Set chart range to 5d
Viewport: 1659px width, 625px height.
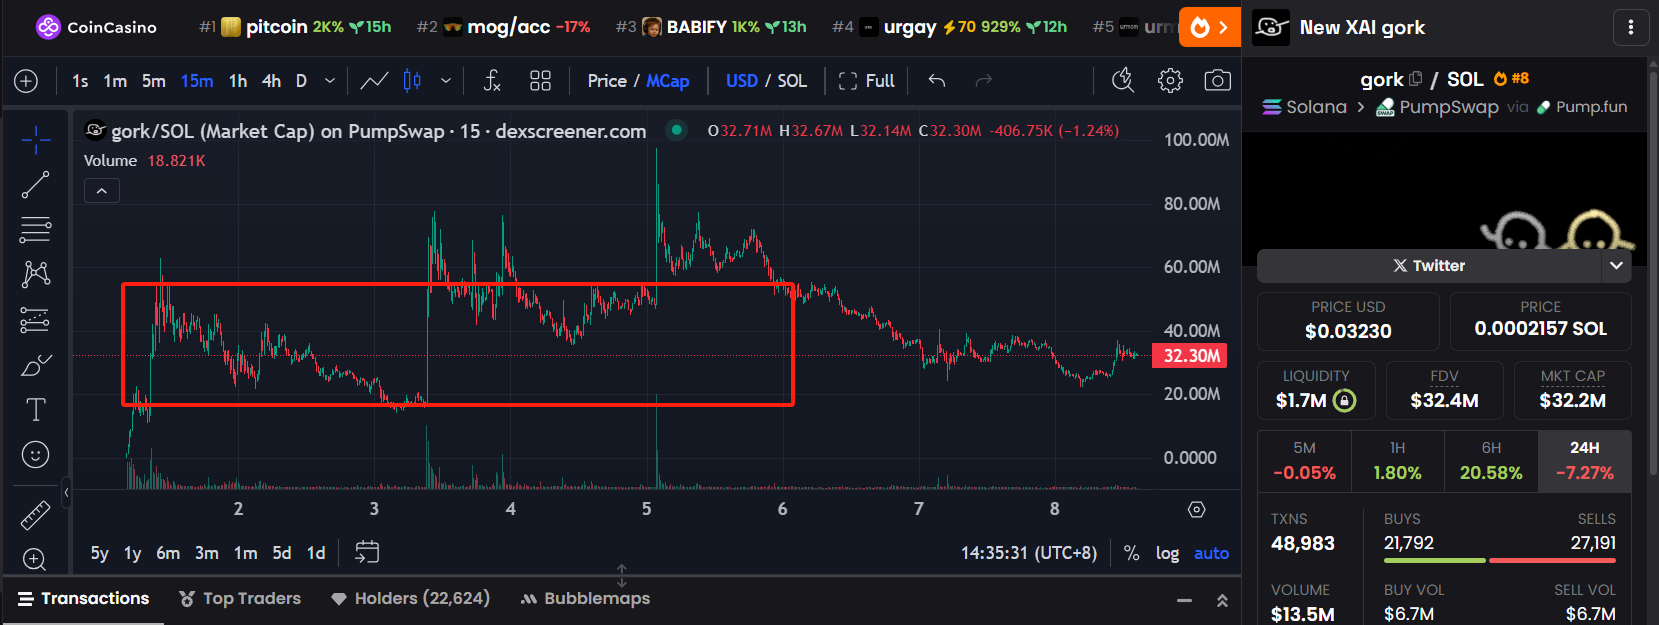282,553
